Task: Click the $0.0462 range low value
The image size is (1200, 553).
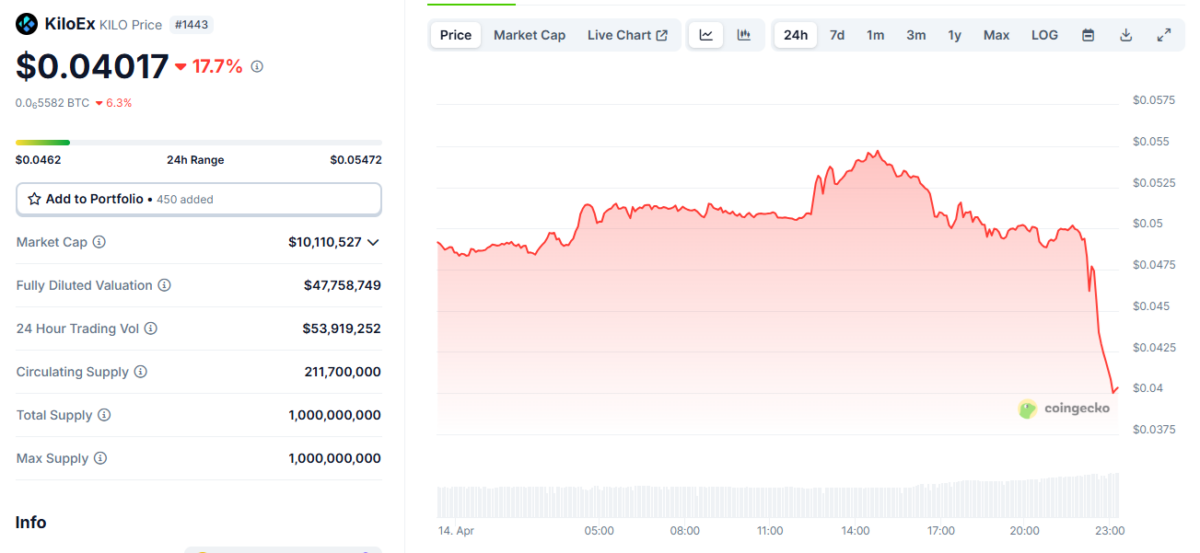Action: [38, 160]
